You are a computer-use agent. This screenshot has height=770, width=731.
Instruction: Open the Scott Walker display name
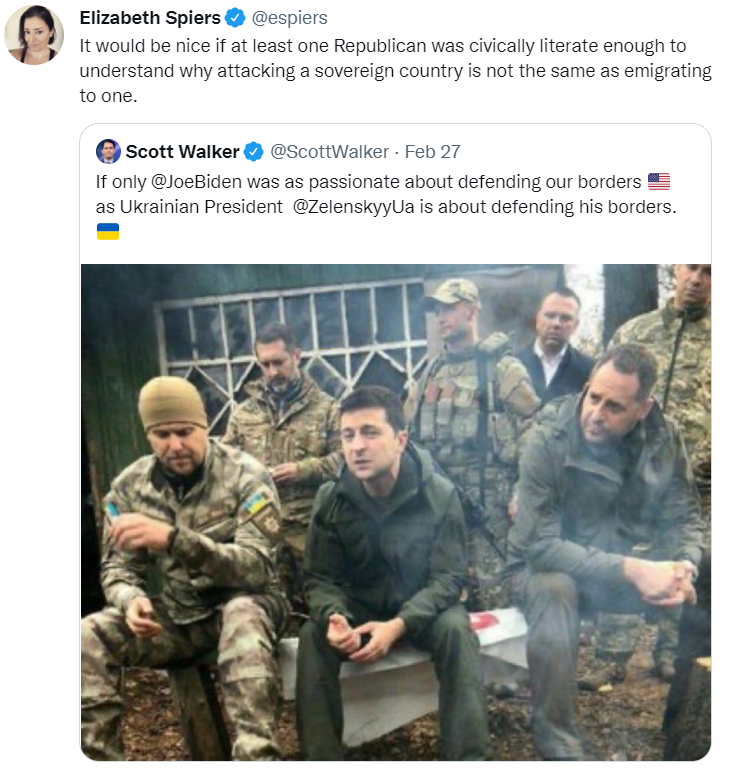pos(182,152)
